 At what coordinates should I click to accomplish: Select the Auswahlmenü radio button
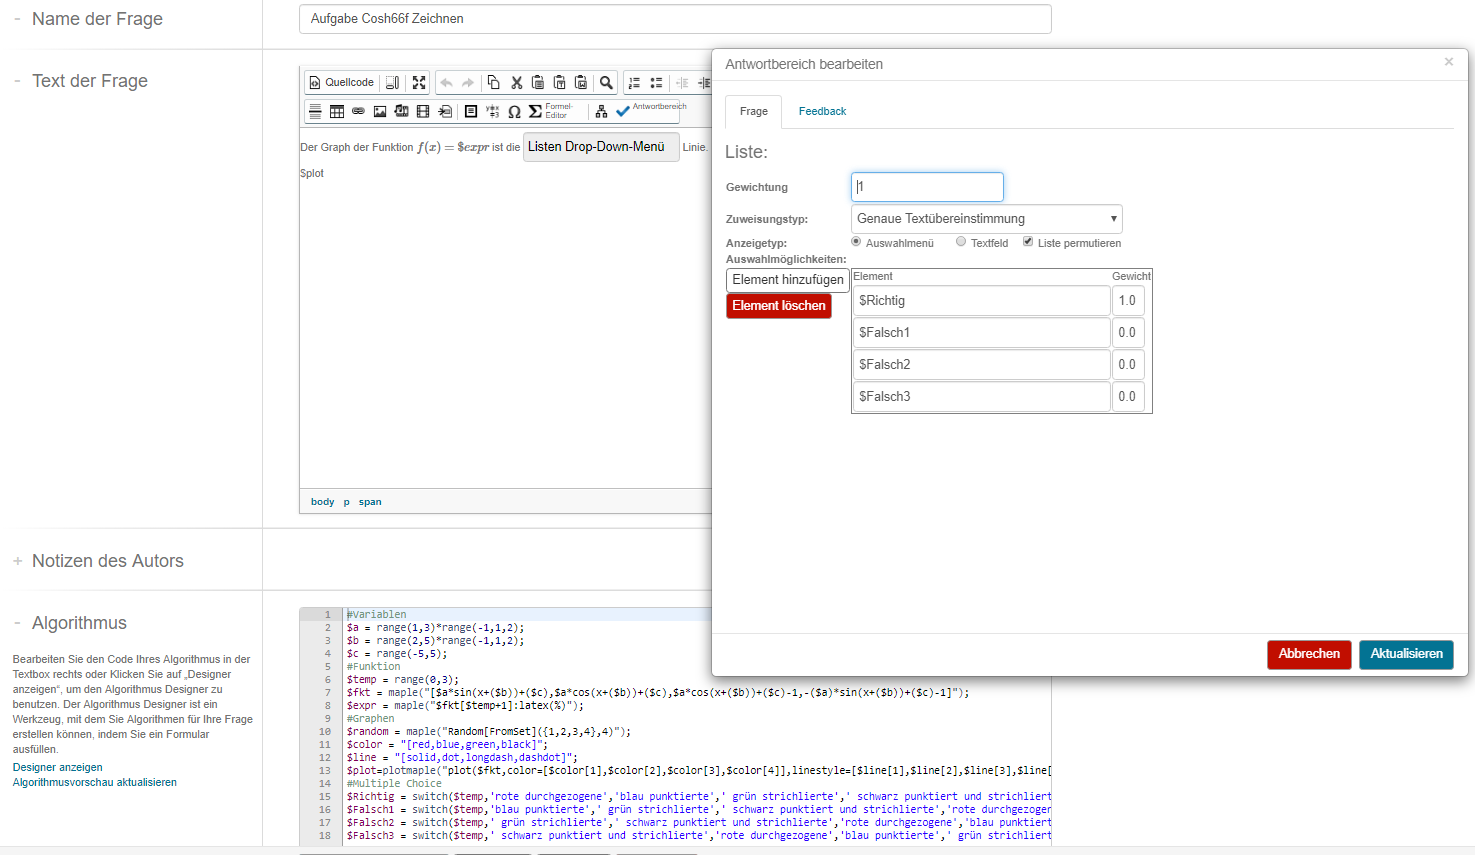click(856, 242)
